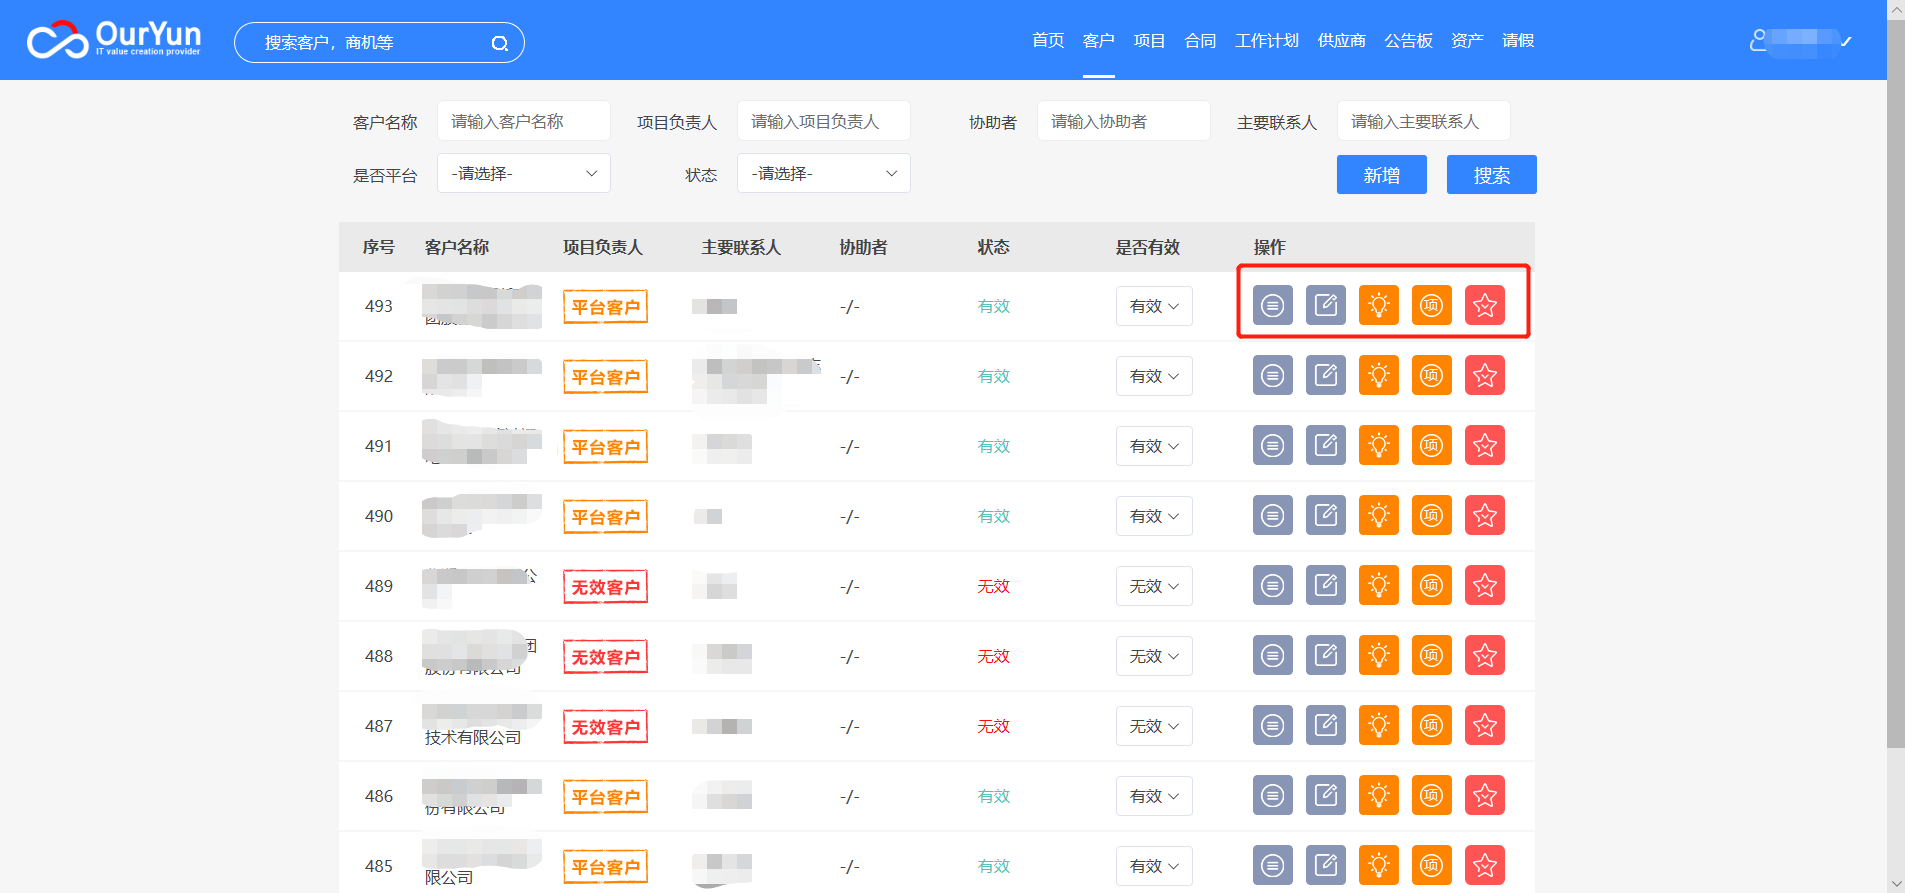This screenshot has height=893, width=1905.
Task: Open 是否有效 dropdown for row 488
Action: click(1154, 656)
